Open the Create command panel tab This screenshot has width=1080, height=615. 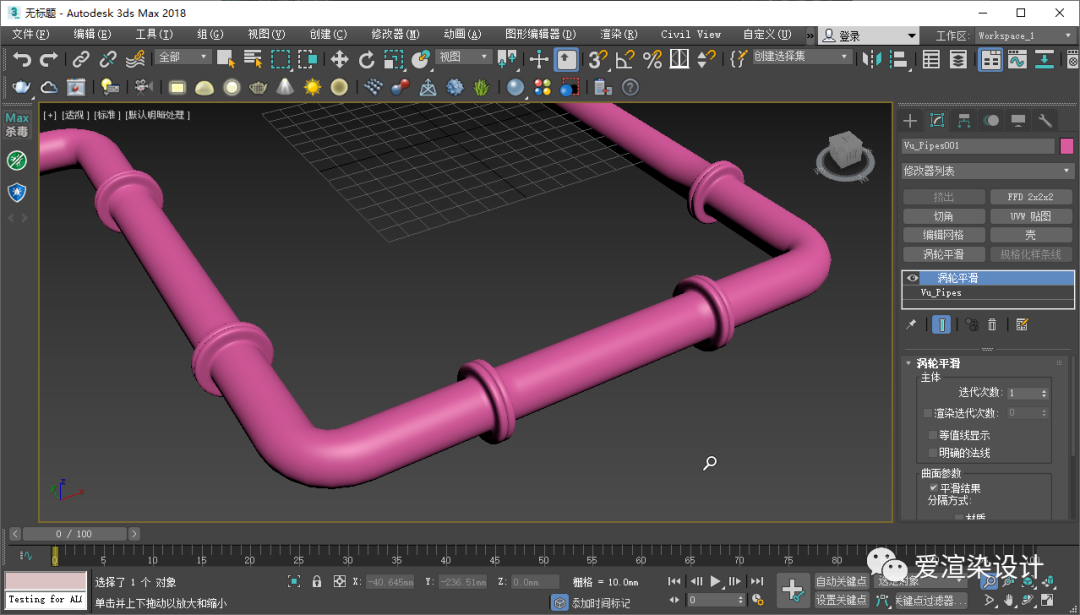tap(910, 121)
